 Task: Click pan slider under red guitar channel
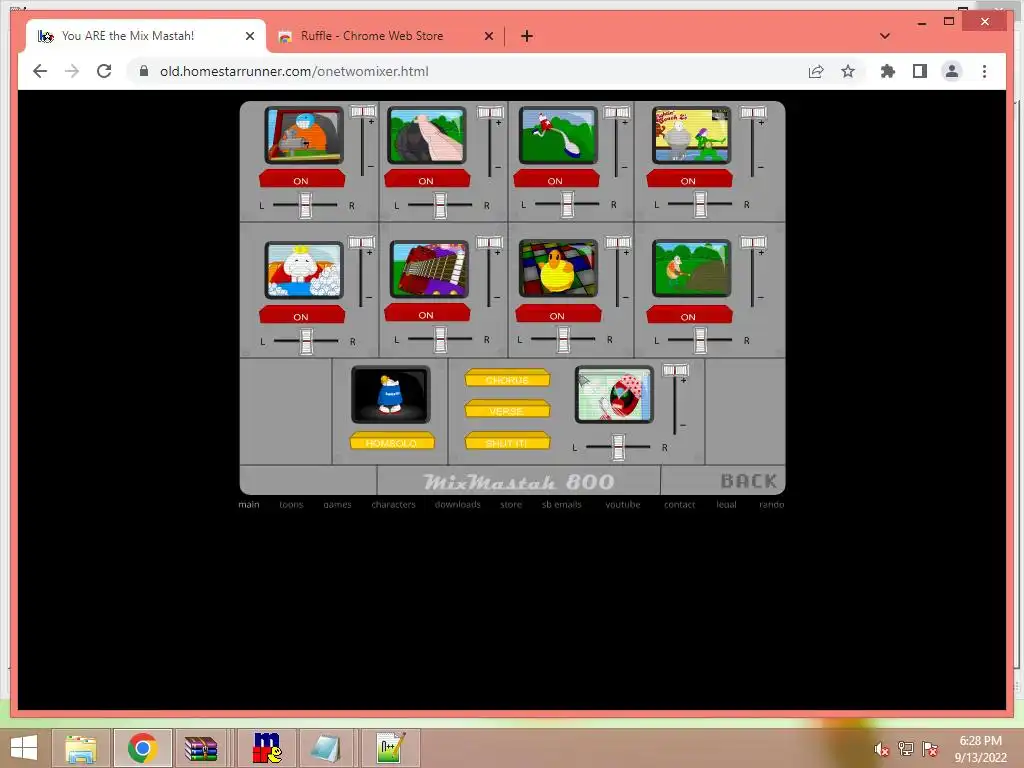pos(440,340)
